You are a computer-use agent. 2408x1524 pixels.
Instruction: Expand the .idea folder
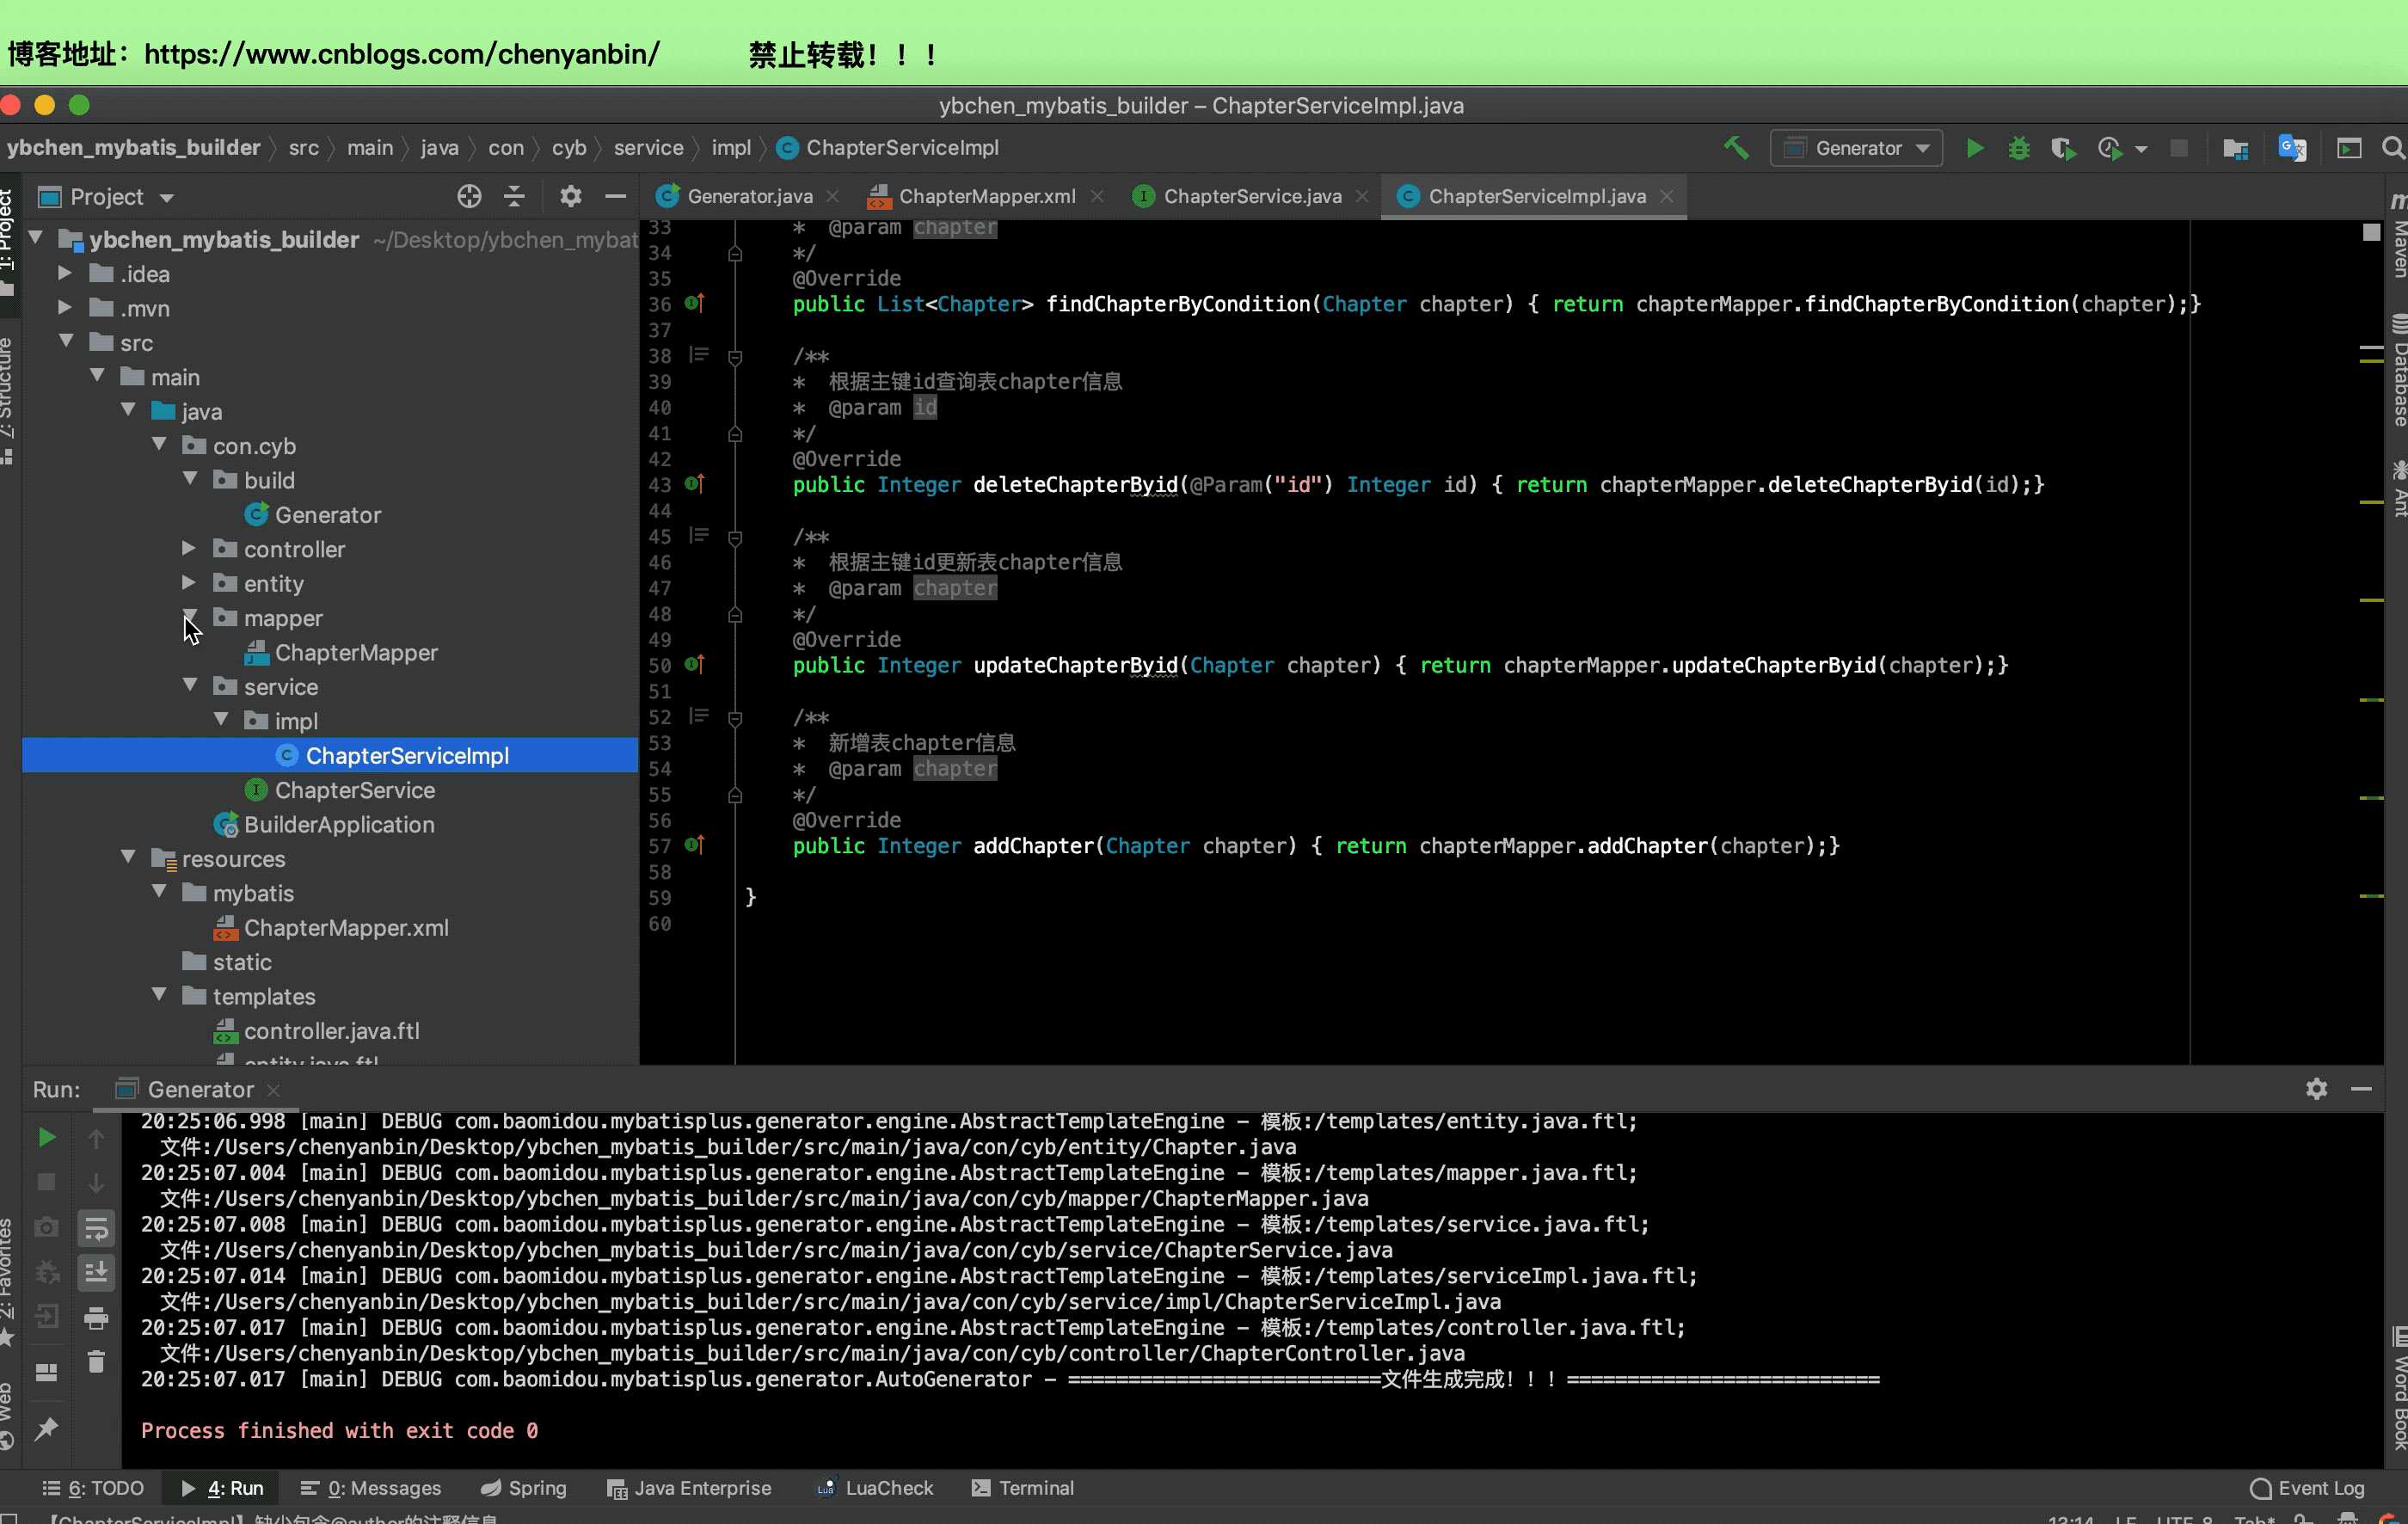(x=65, y=273)
